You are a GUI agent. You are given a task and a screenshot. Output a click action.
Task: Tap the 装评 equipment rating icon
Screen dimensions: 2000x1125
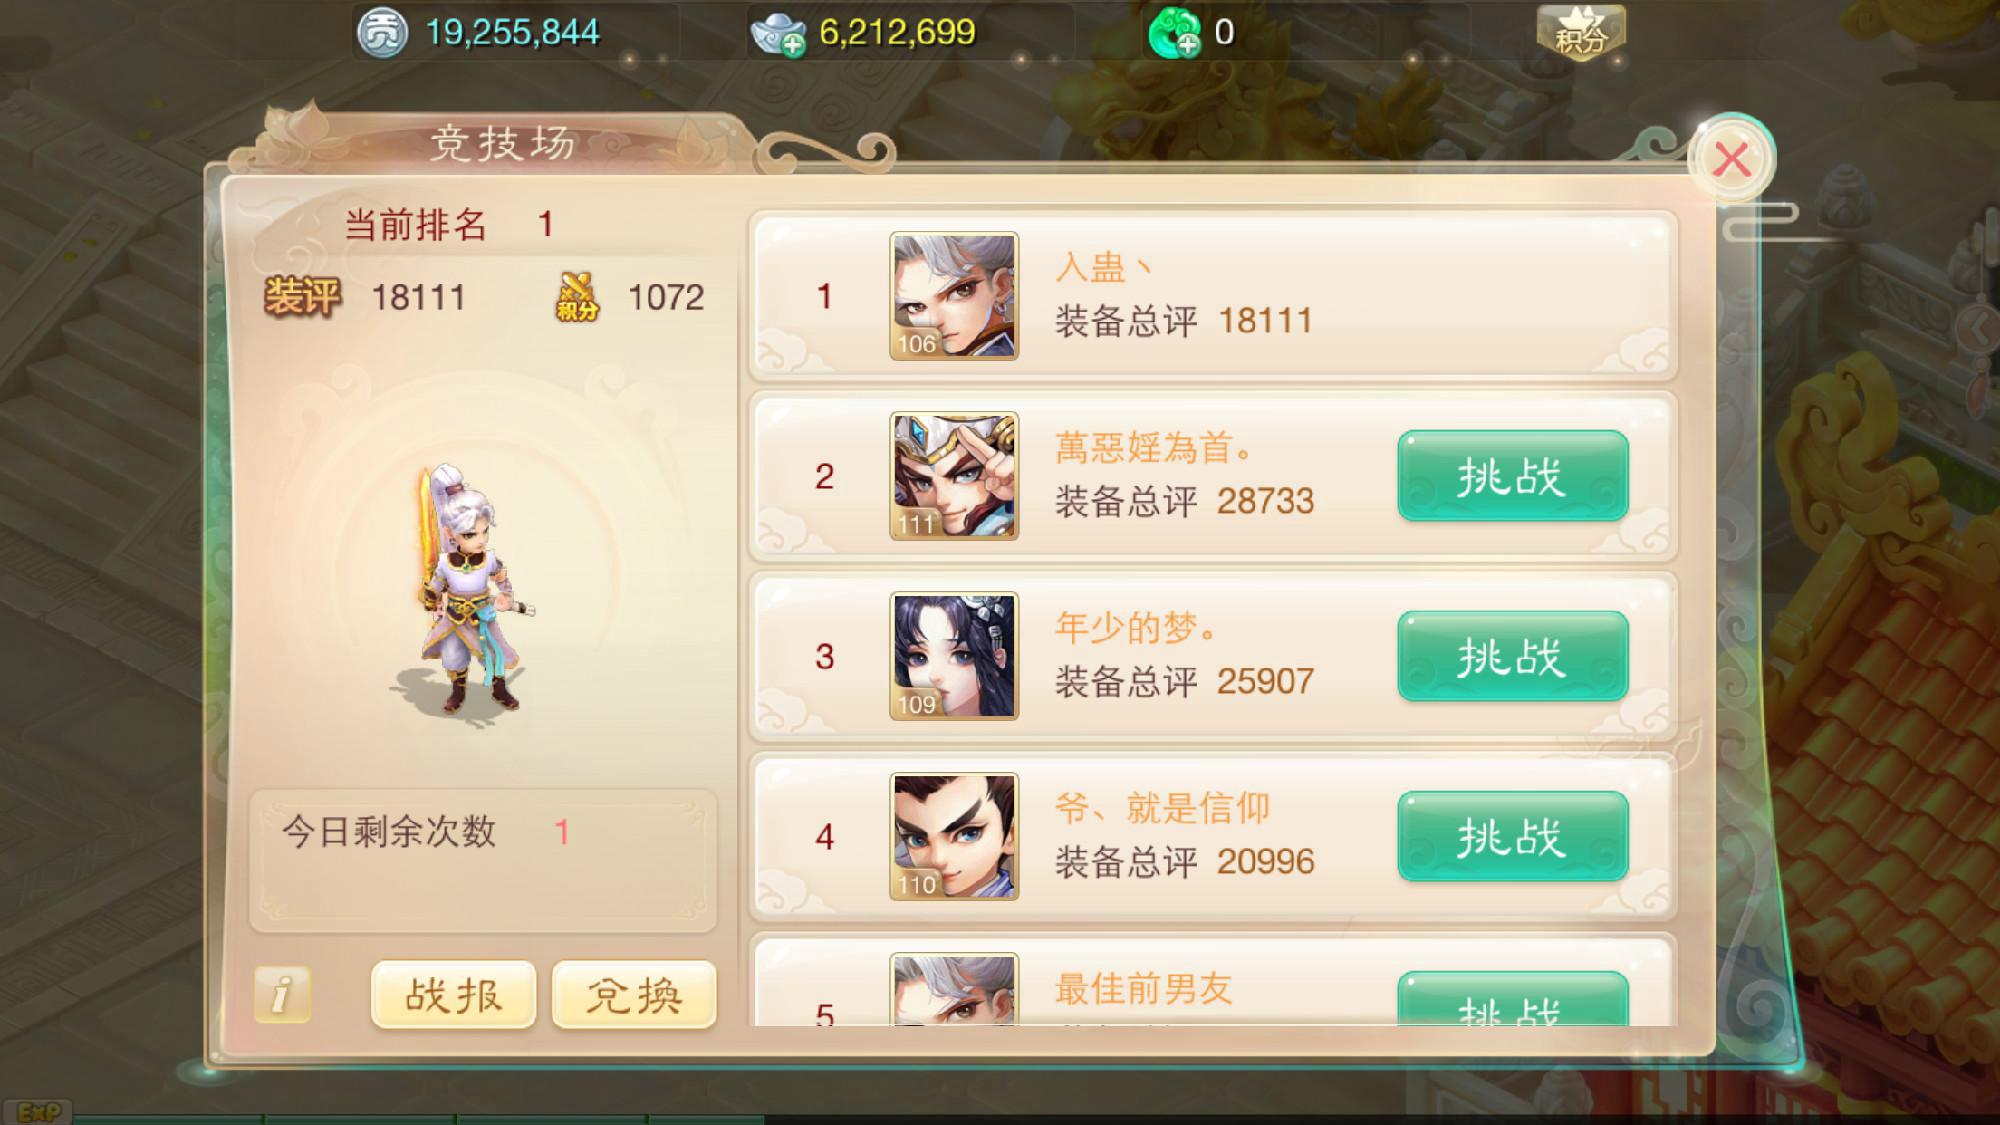click(x=302, y=297)
